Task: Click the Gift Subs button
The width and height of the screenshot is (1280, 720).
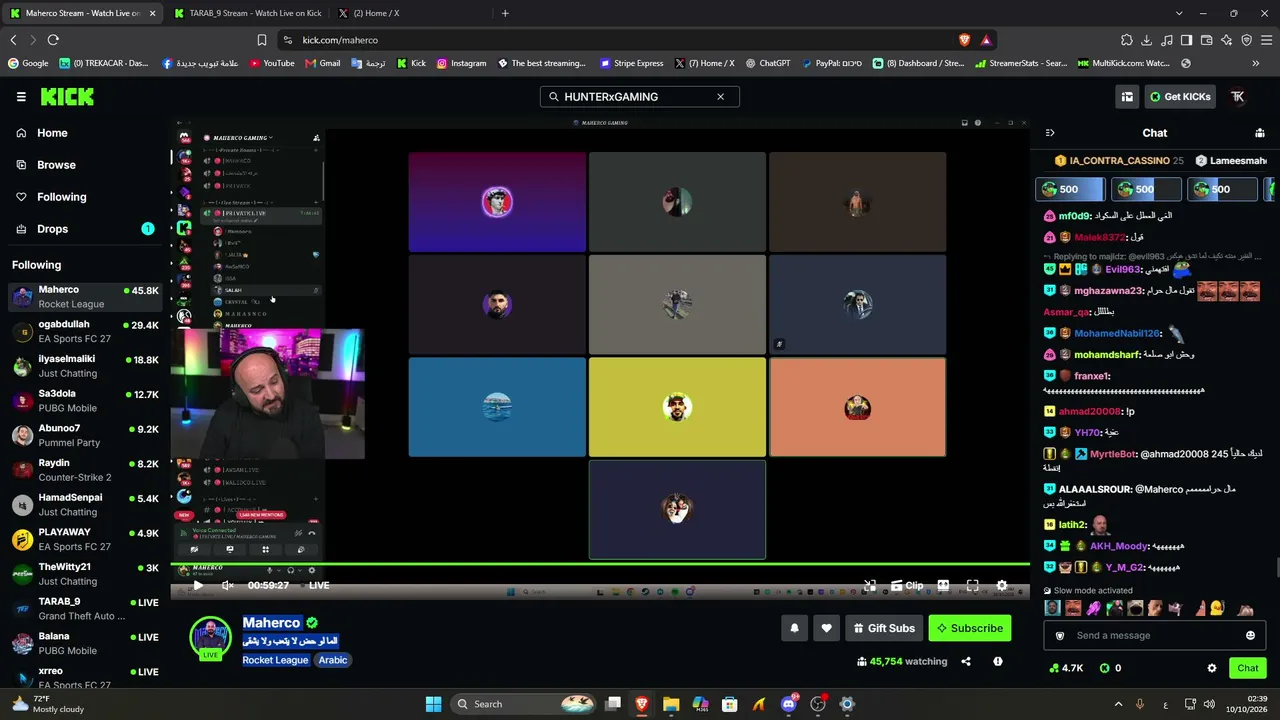Action: click(x=884, y=628)
